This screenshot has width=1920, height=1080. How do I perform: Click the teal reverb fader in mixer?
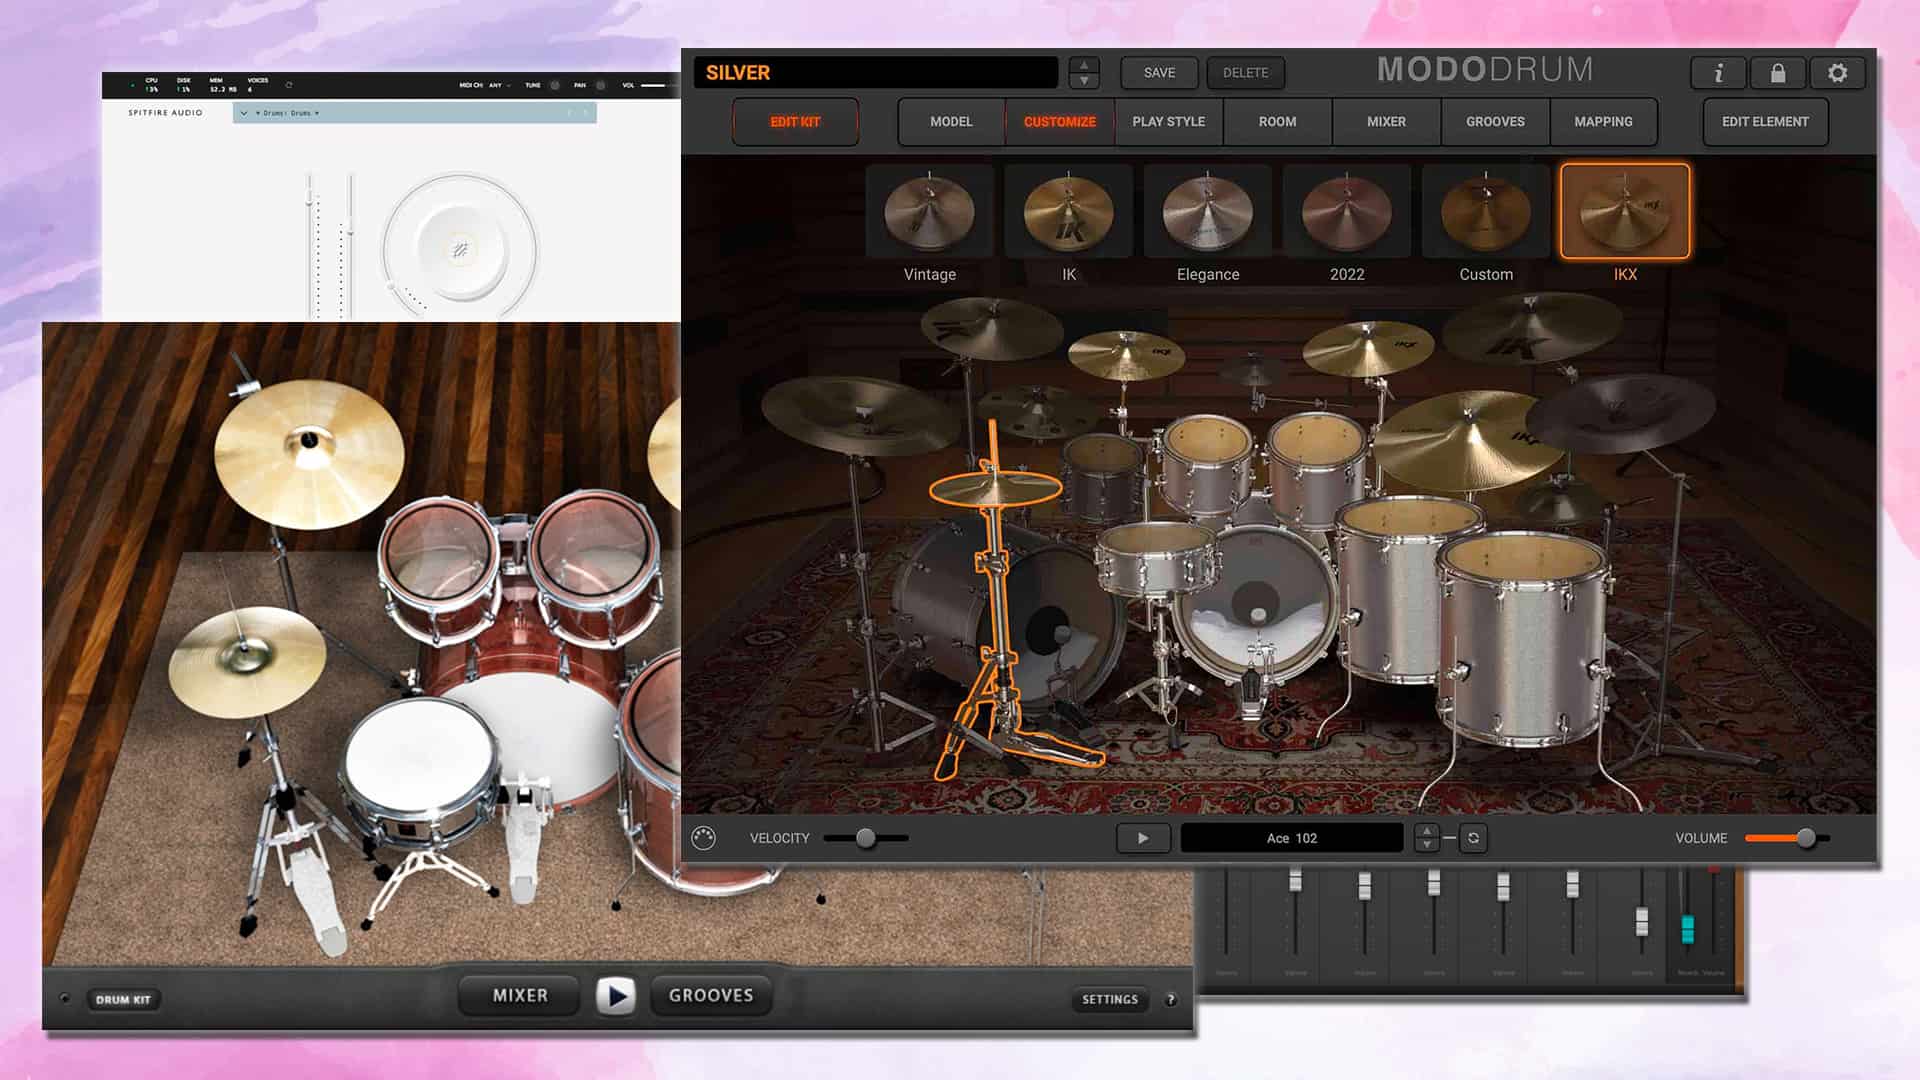(1687, 929)
